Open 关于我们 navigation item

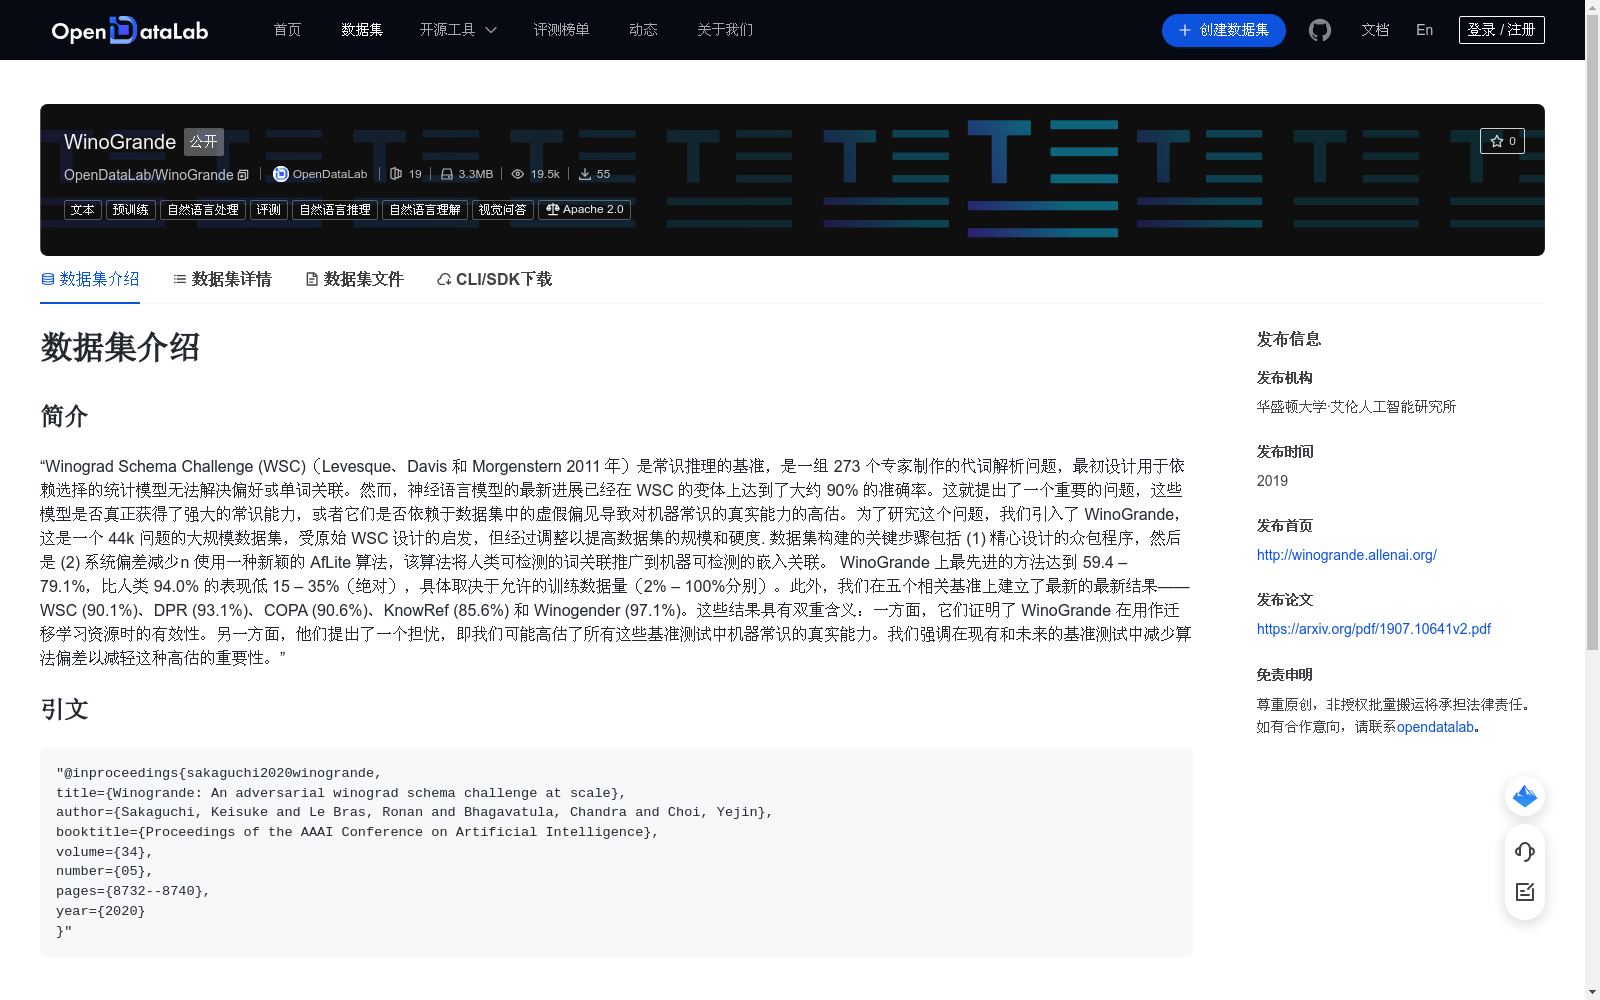tap(725, 30)
